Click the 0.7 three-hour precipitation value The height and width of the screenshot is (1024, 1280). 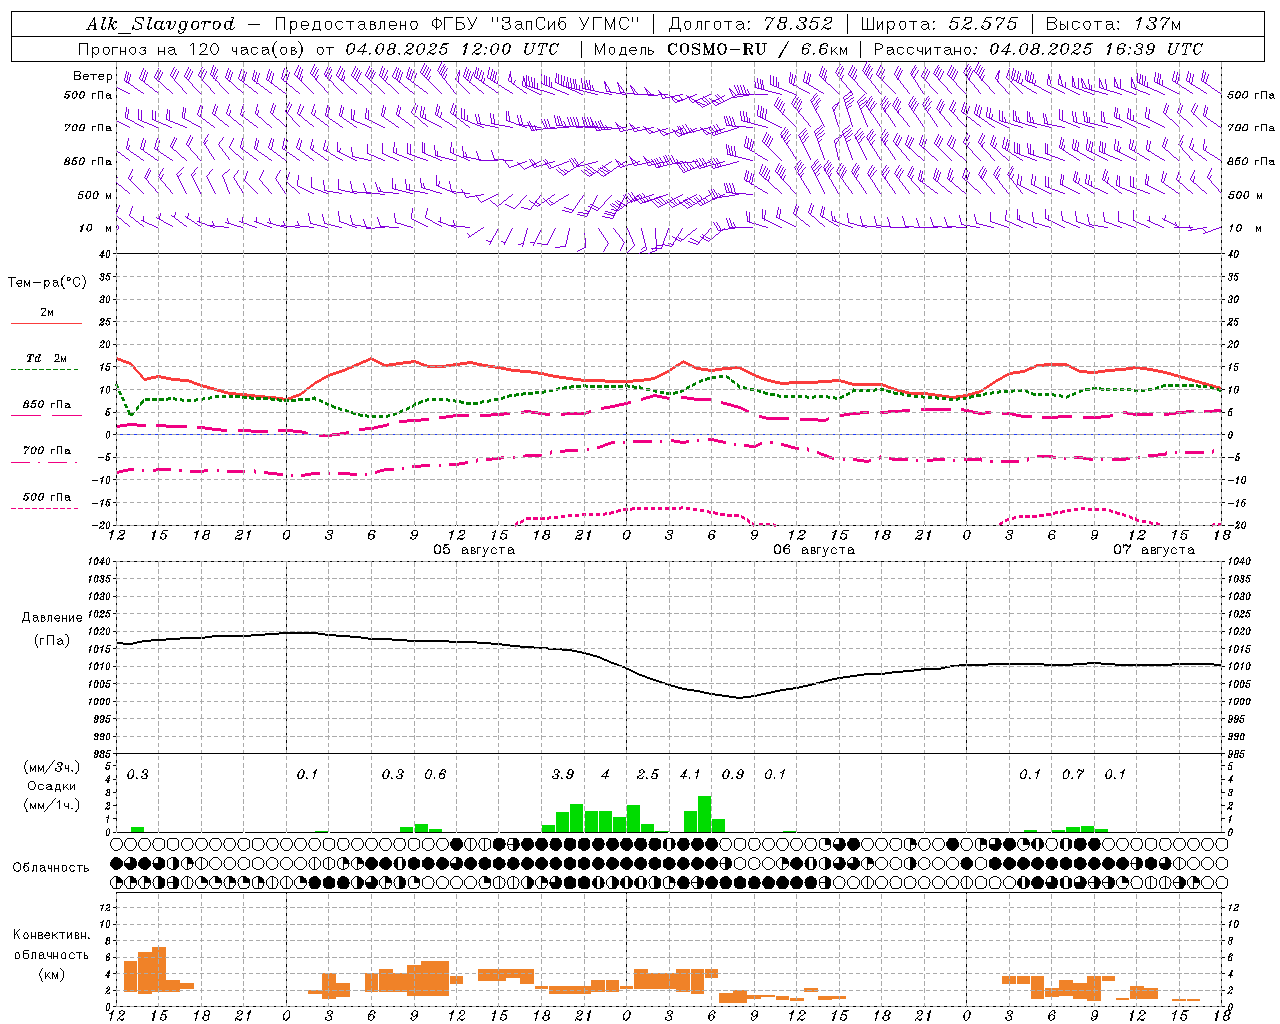[x=1073, y=774]
